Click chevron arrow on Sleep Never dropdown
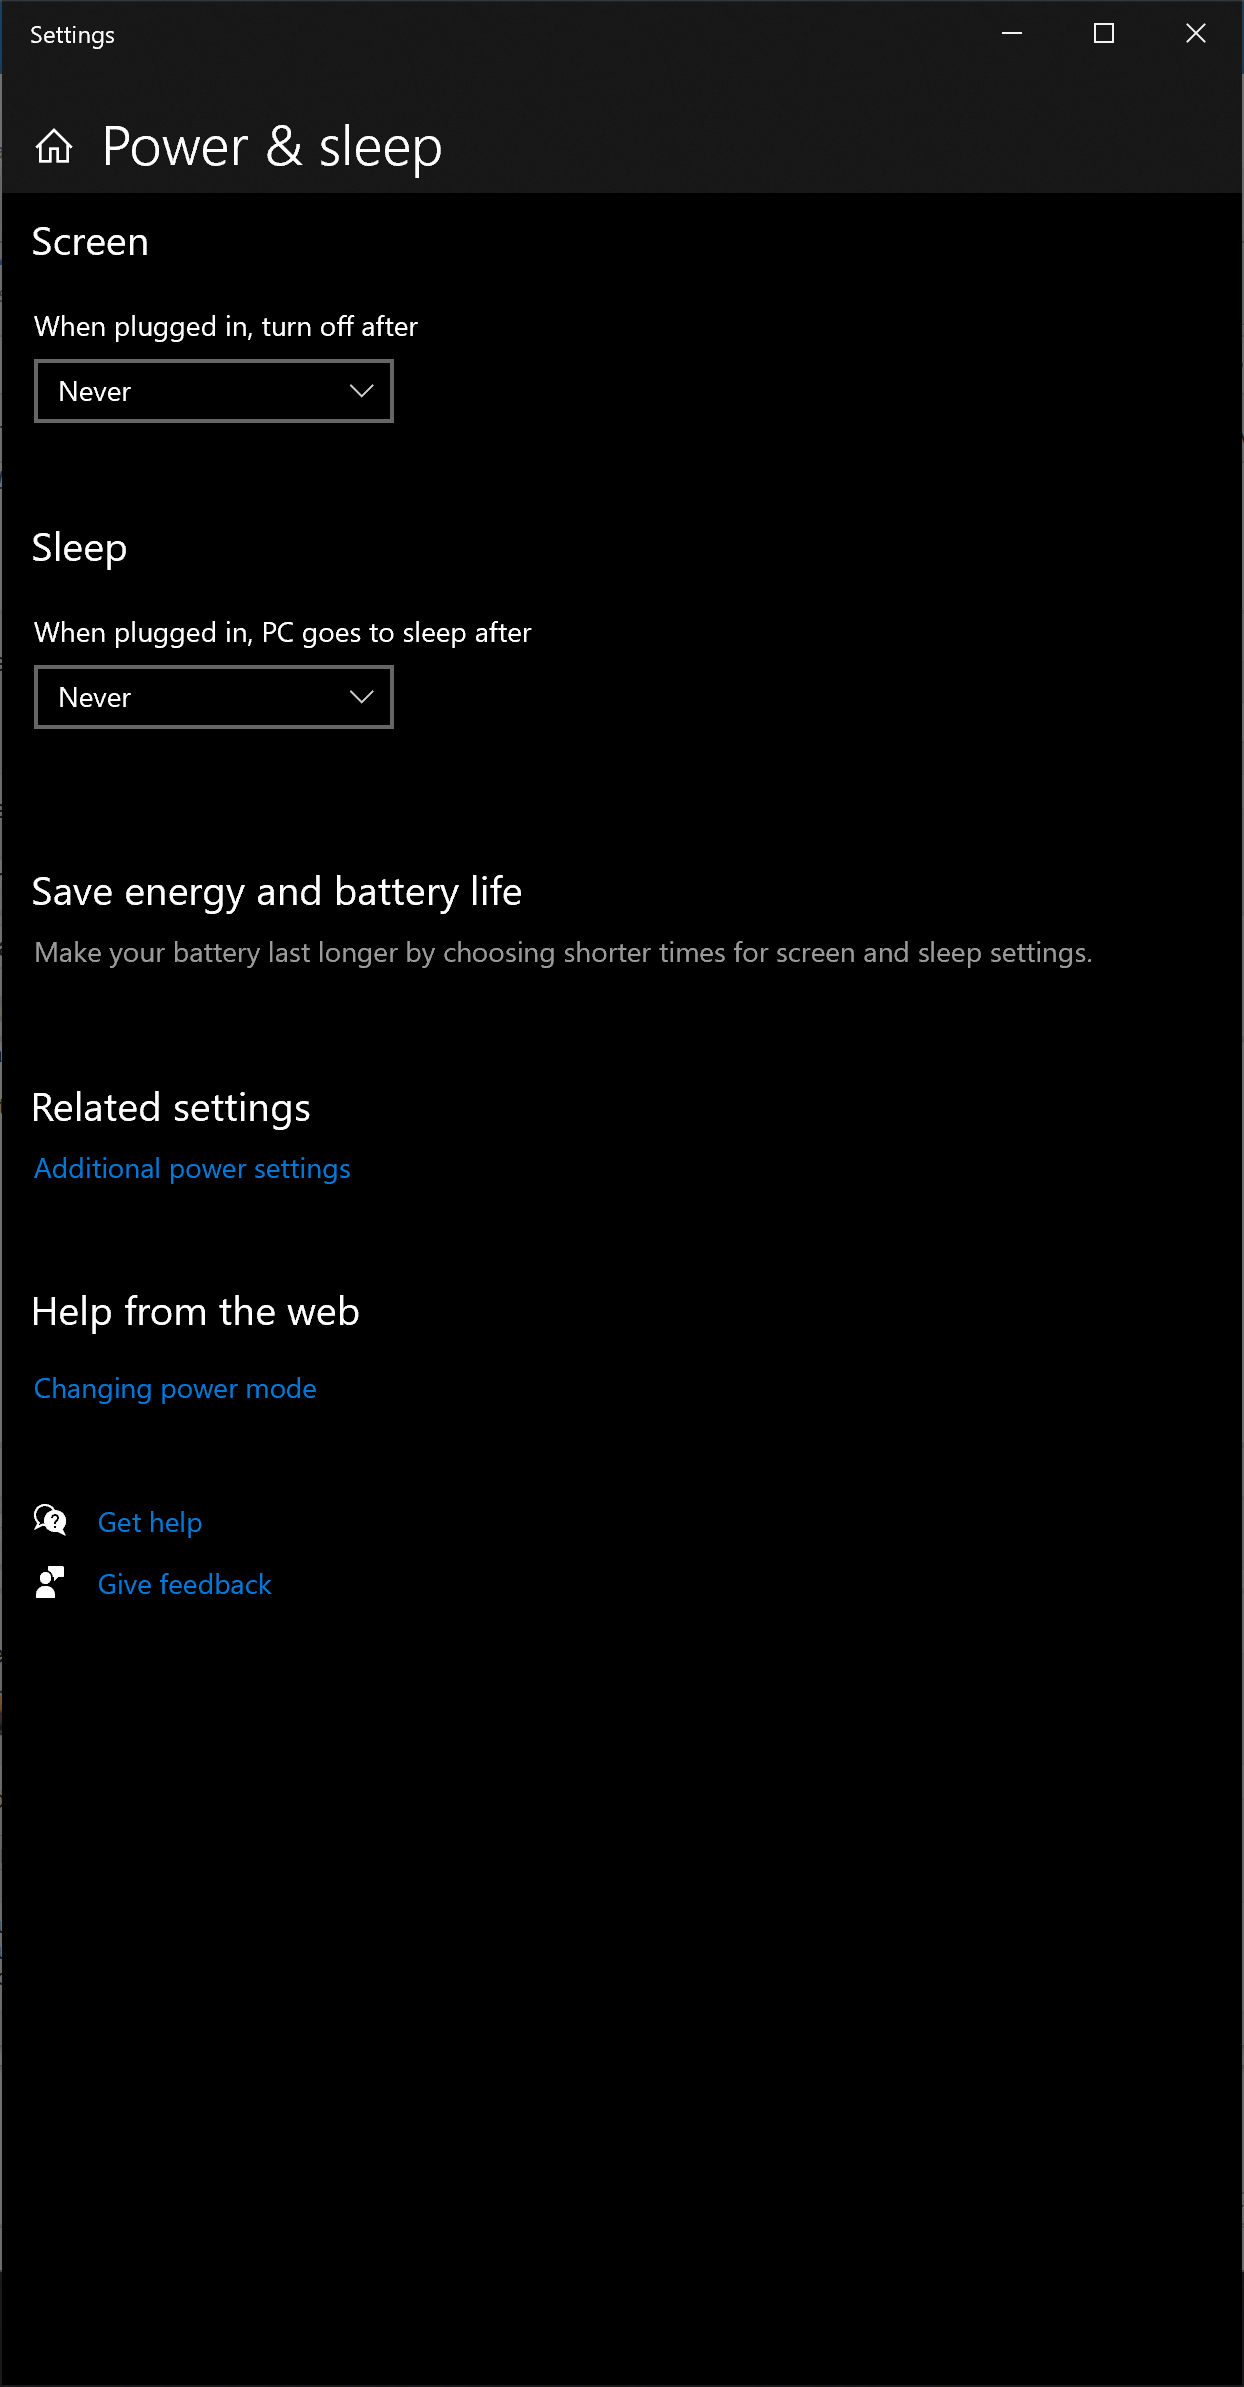The width and height of the screenshot is (1244, 2387). (362, 697)
